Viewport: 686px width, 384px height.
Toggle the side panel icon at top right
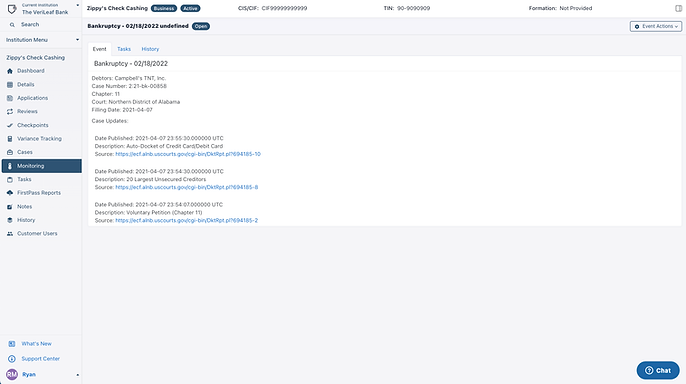678,8
